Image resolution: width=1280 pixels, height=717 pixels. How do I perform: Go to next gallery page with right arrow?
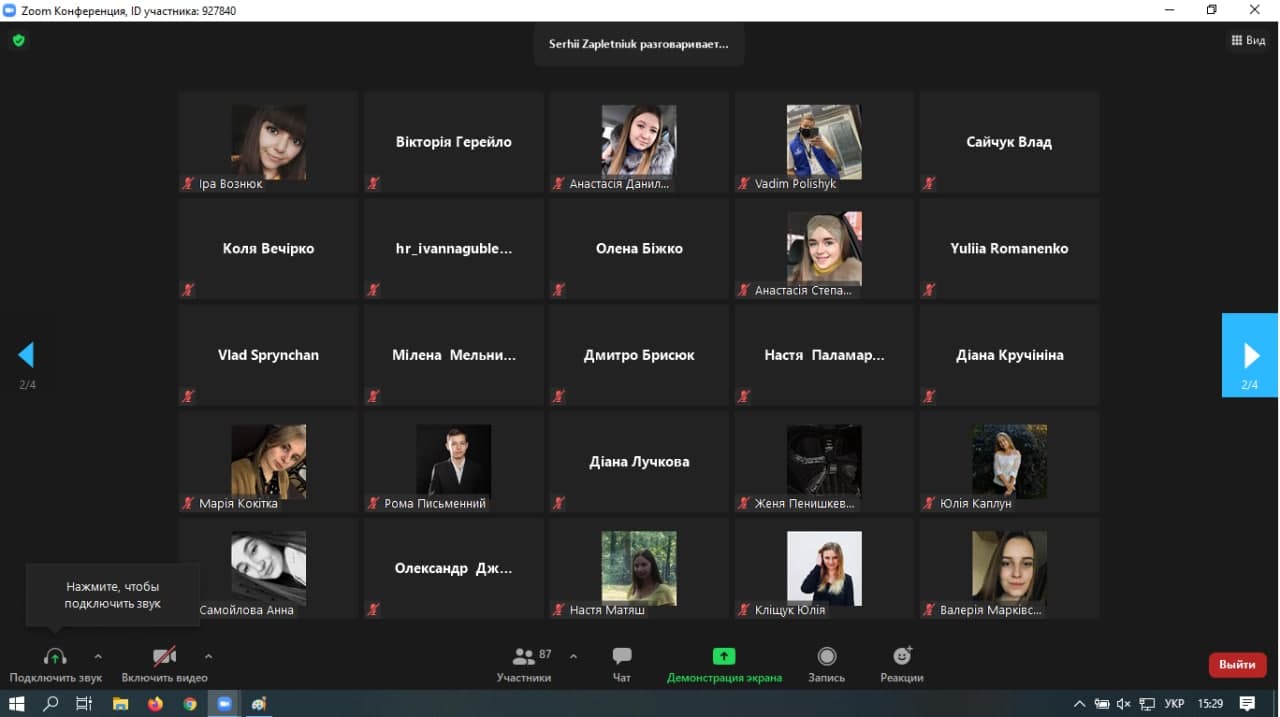pos(1250,355)
